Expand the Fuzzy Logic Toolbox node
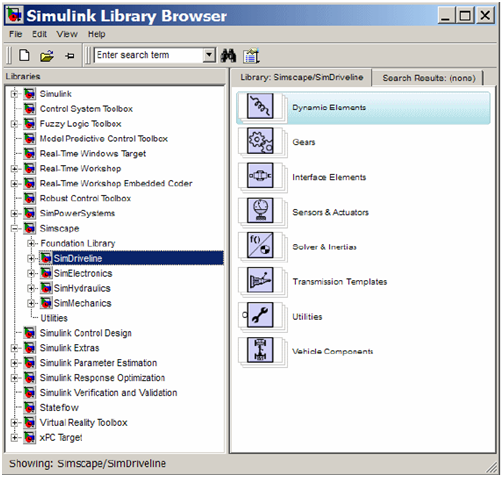This screenshot has height=477, width=503. click(14, 124)
